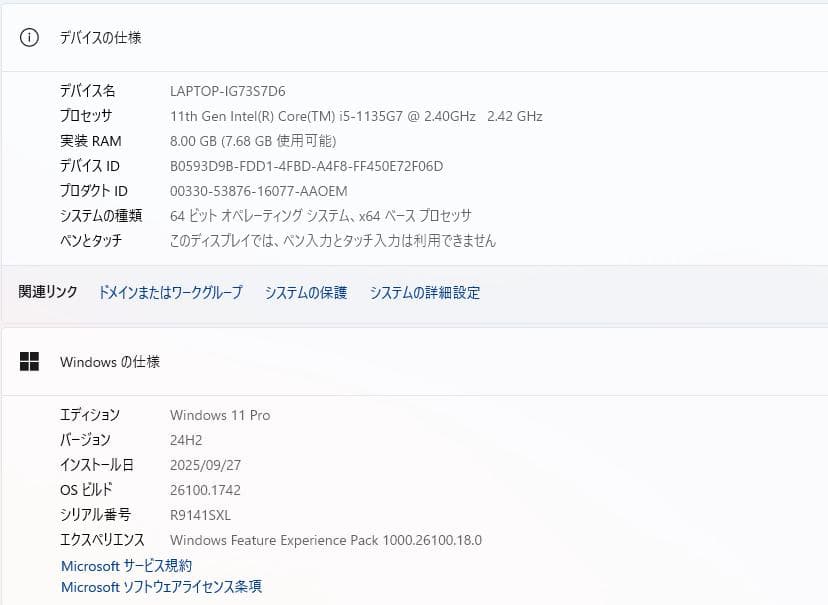Screen dimensions: 828x605
Task: Open the システムの詳細設定 link
Action: (x=424, y=293)
